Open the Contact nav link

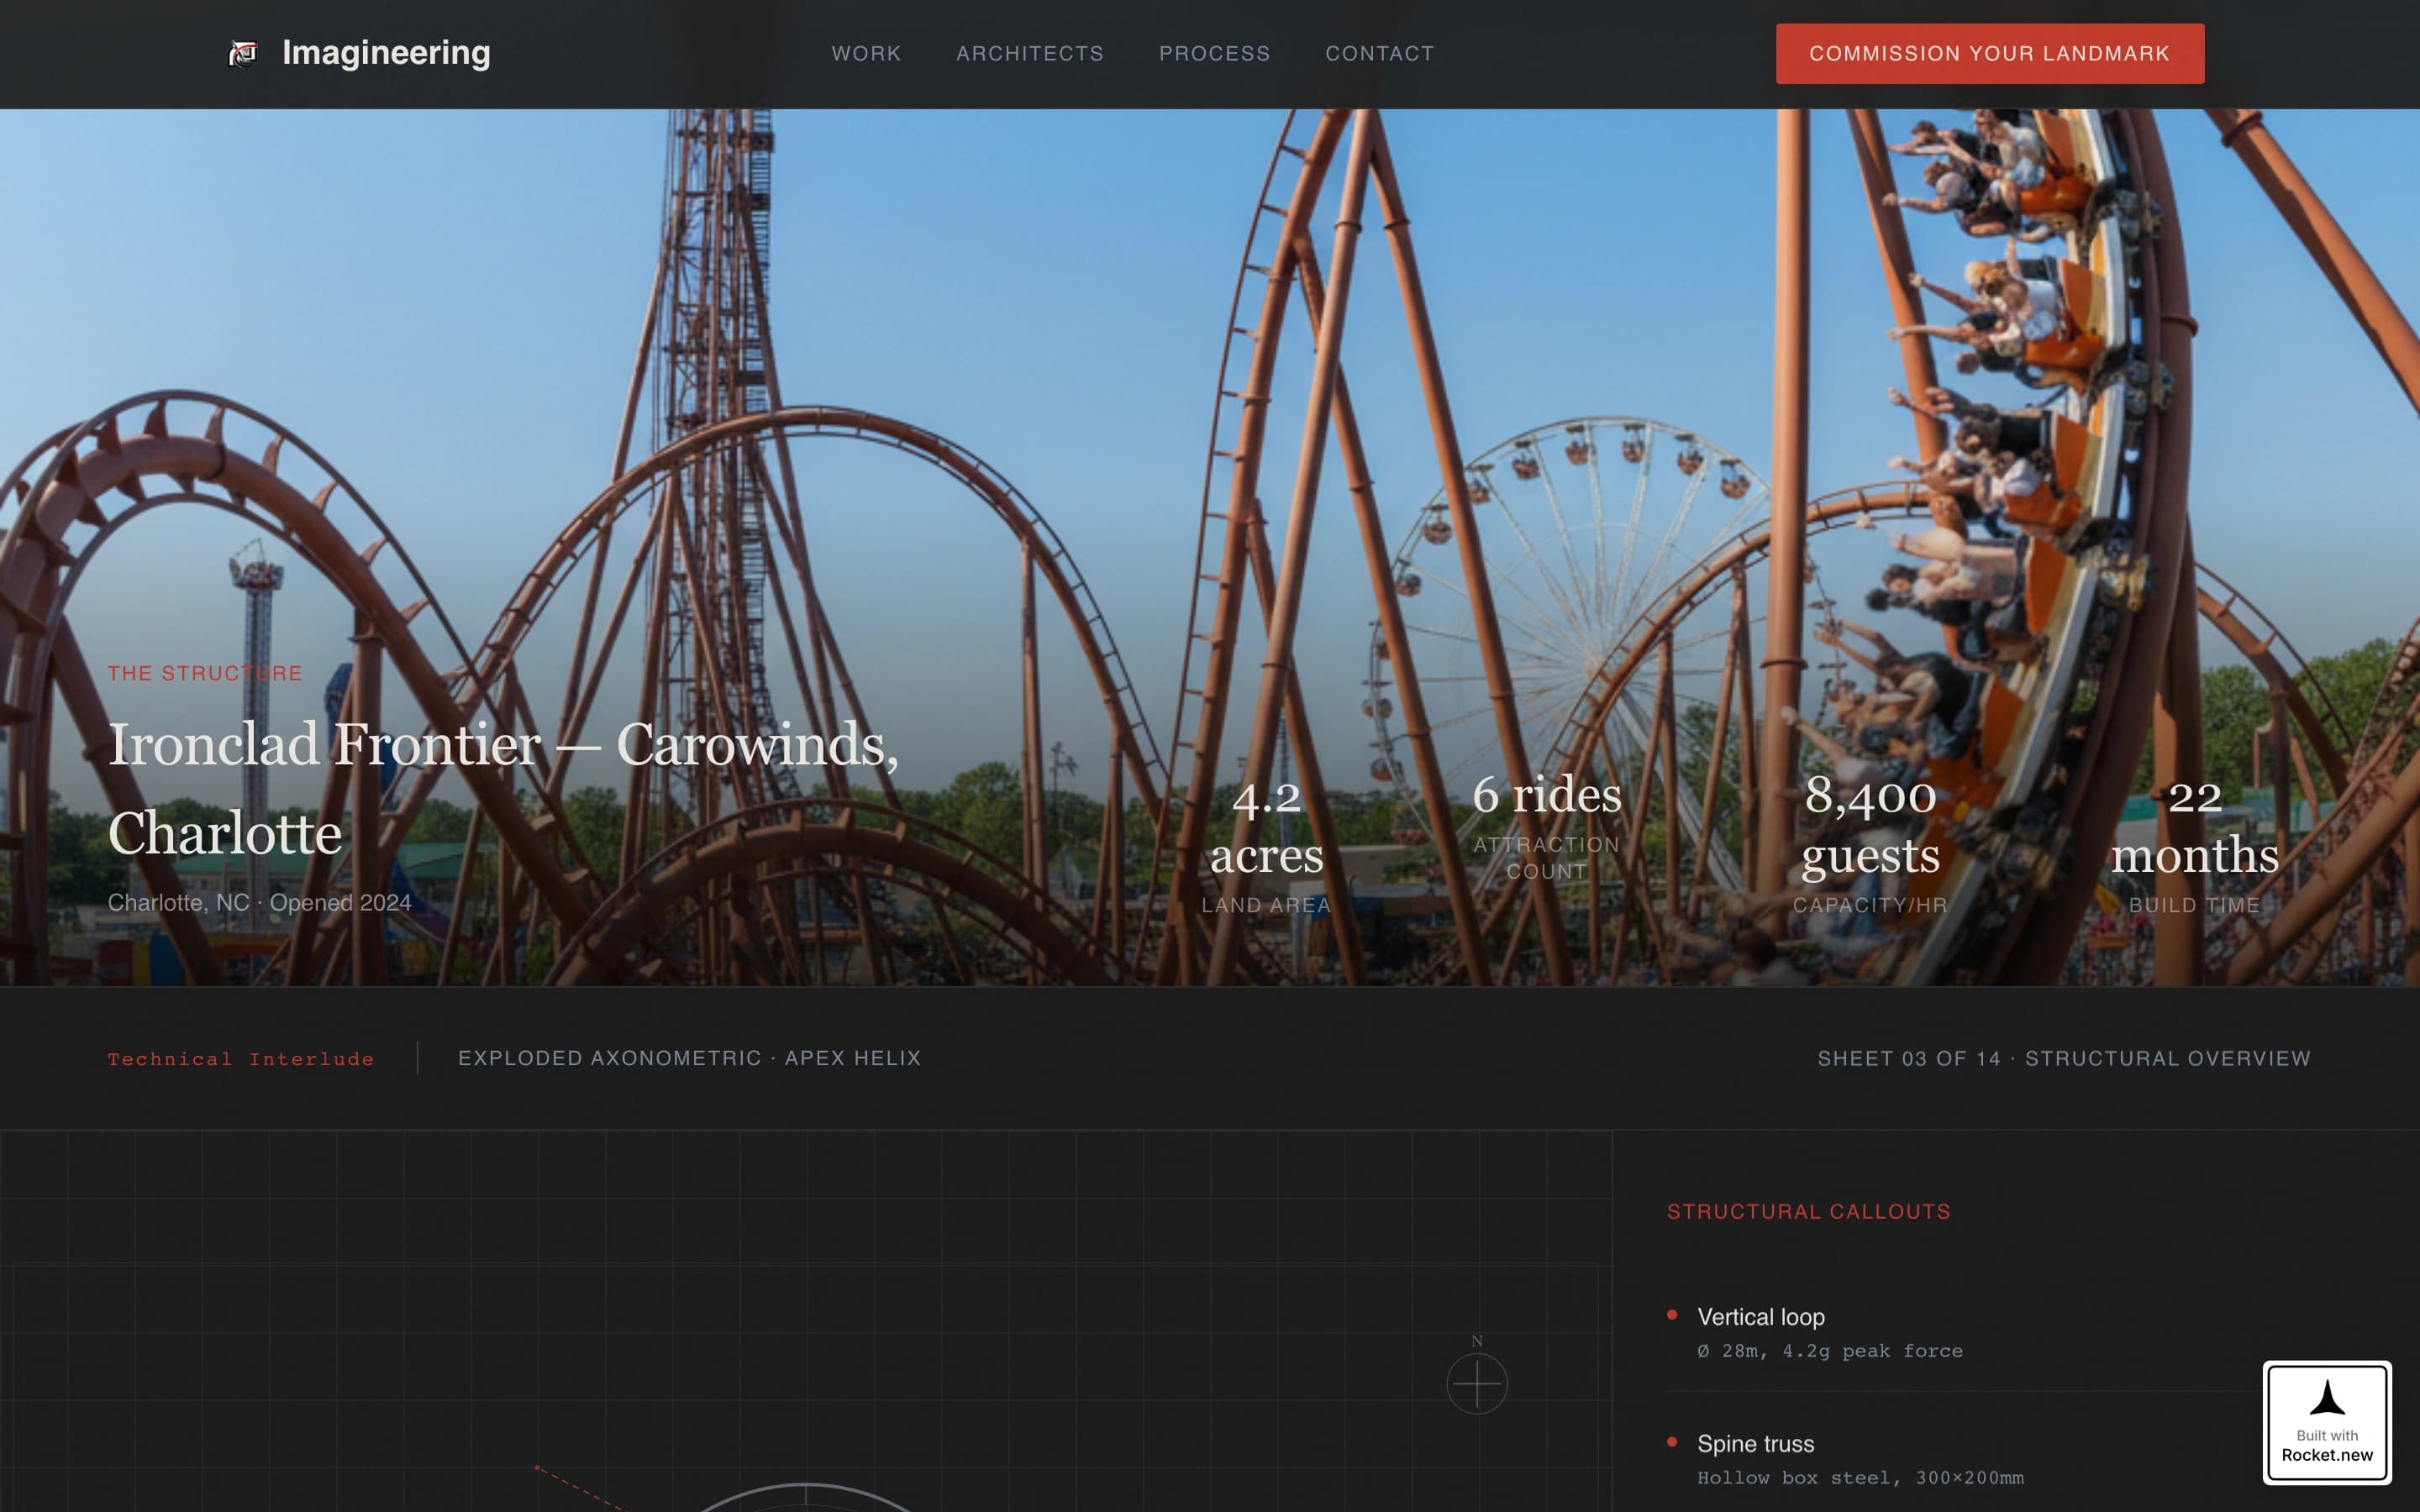click(x=1379, y=53)
